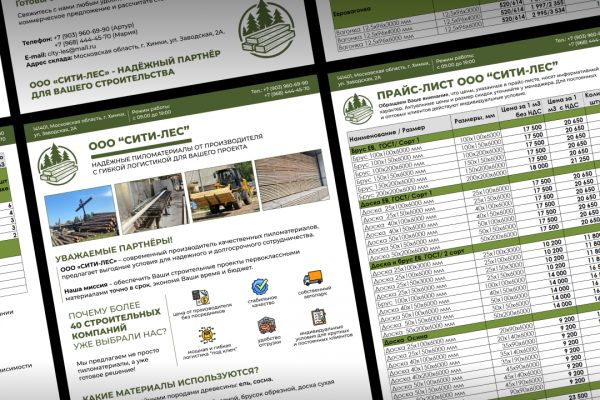The height and width of the screenshot is (400, 600).
Task: Click the price cell 2 995/3 534 on the top-right page
Action: [548, 13]
